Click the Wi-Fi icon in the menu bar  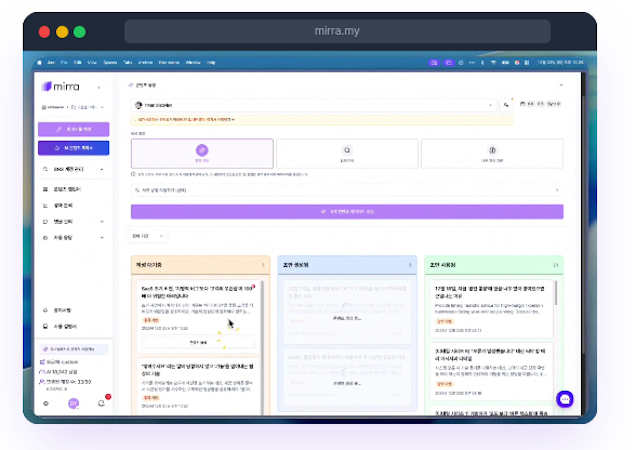tap(493, 62)
